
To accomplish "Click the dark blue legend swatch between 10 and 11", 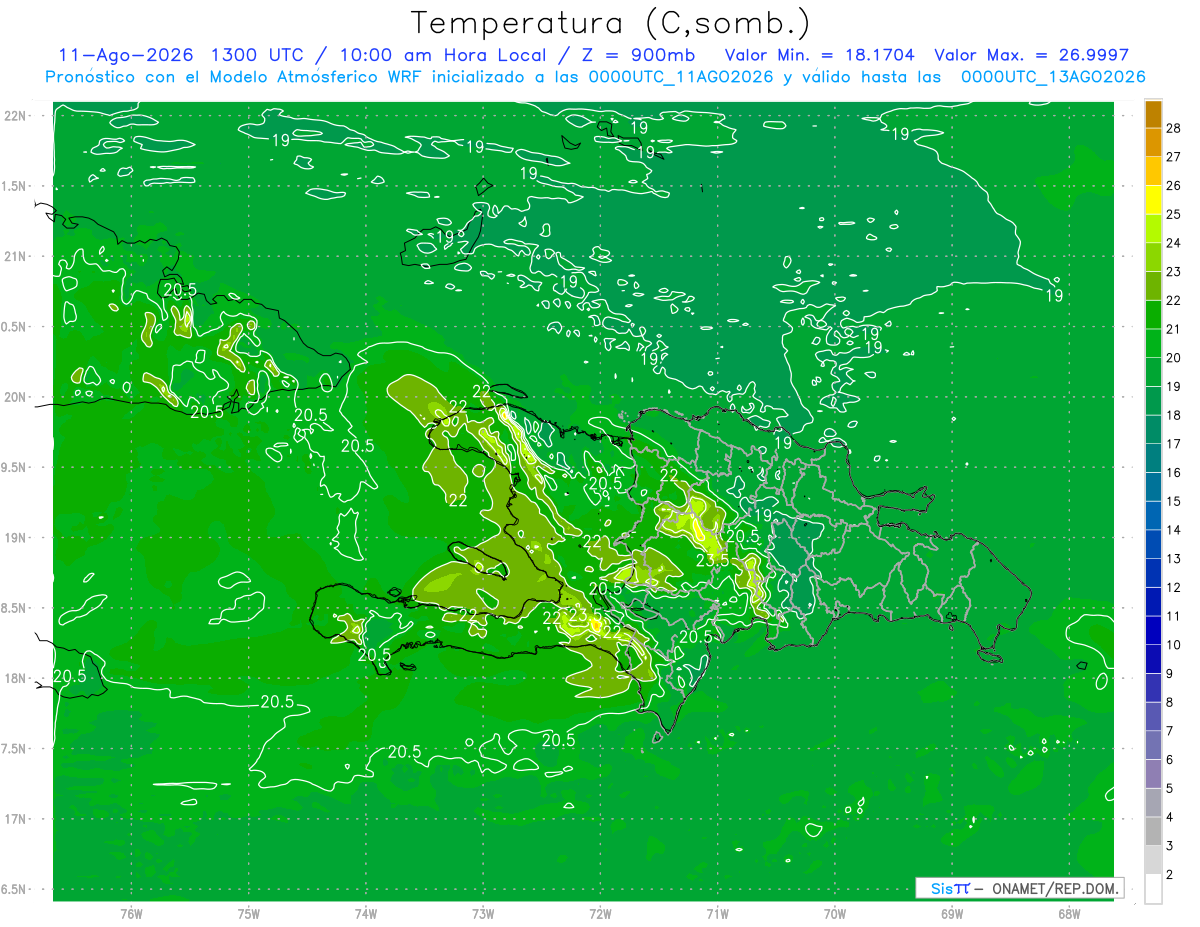I will coord(1153,630).
